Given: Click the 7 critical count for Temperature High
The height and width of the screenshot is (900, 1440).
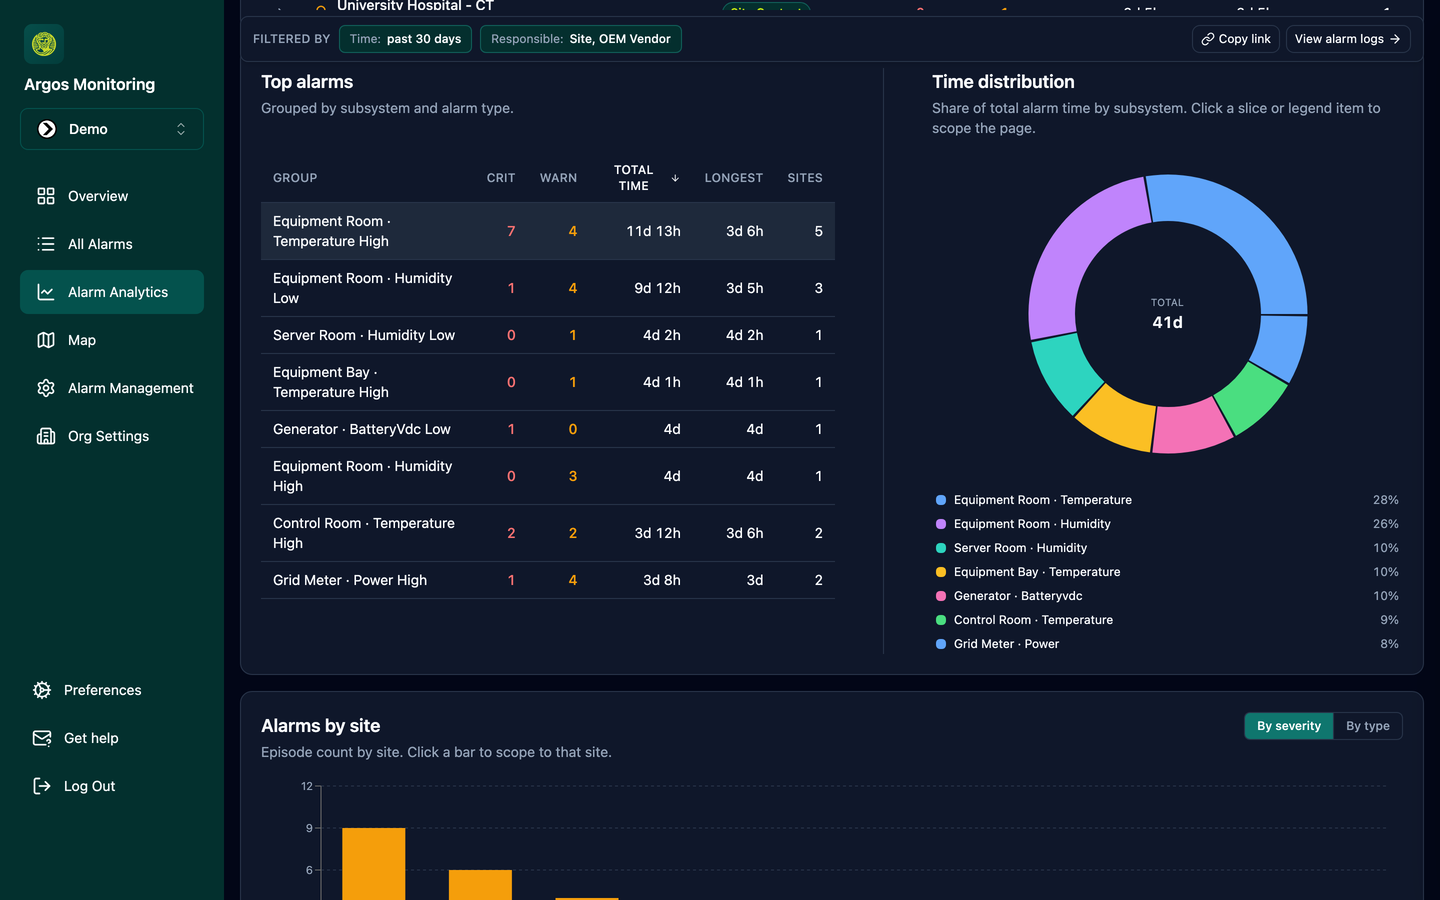Looking at the screenshot, I should click(x=511, y=231).
